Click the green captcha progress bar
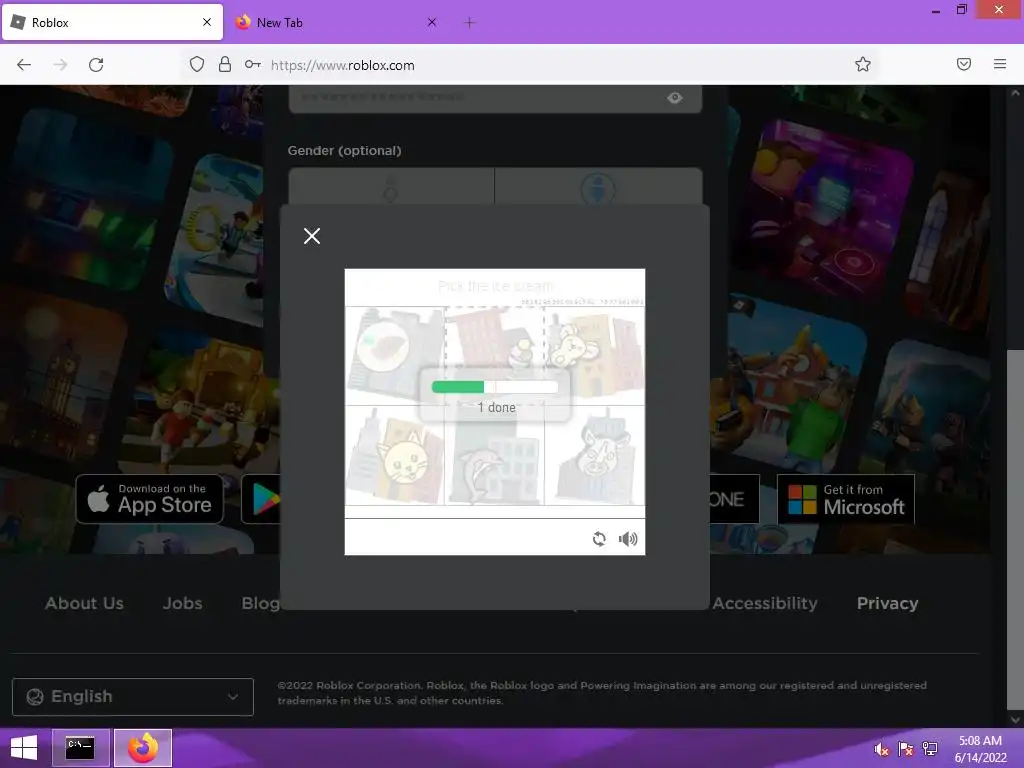 495,387
